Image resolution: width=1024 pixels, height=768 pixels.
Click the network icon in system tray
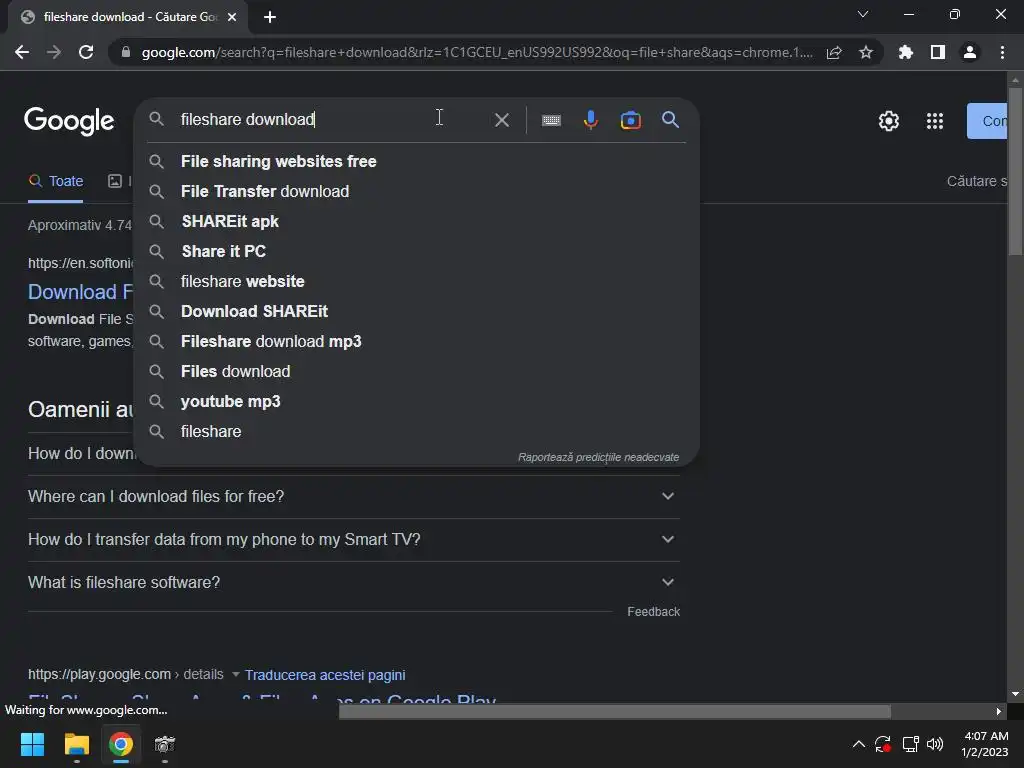pos(910,744)
